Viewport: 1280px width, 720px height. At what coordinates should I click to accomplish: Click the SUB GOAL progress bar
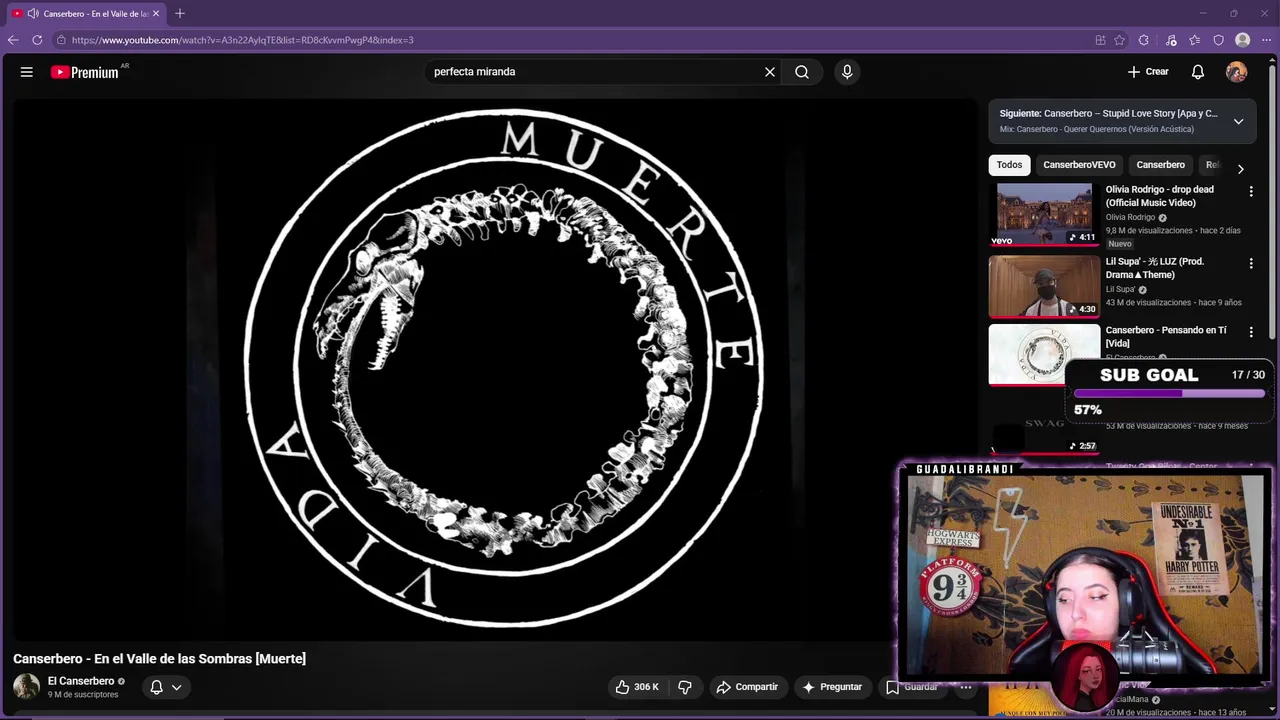pos(1169,394)
